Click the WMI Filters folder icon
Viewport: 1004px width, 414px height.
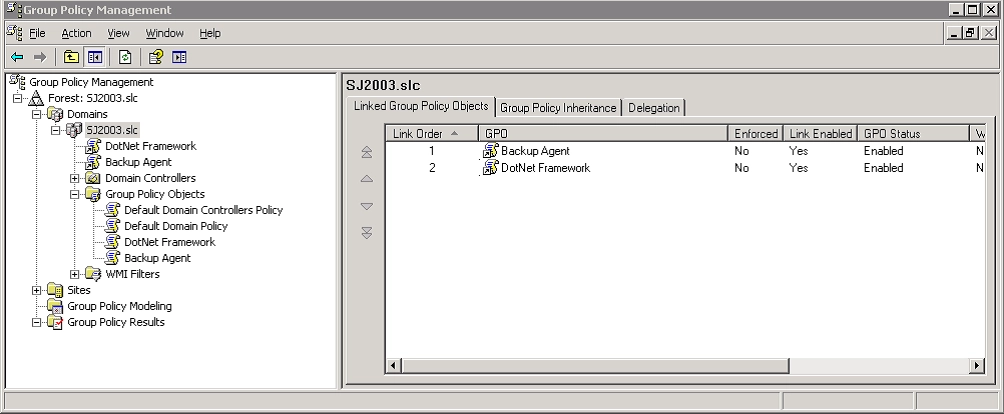coord(93,274)
